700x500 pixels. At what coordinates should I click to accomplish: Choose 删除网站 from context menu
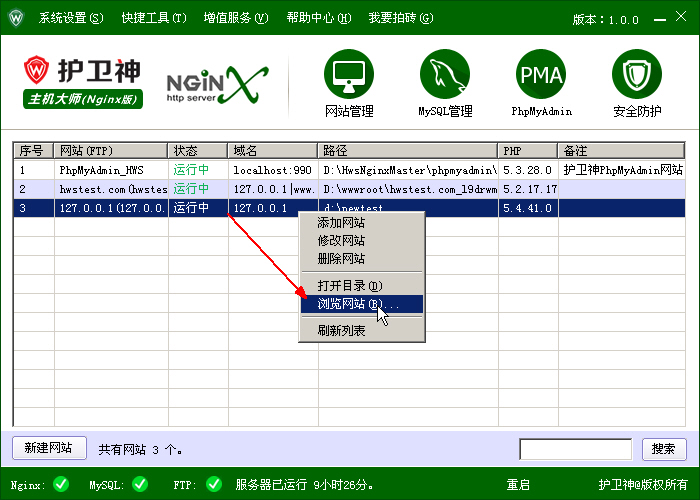[x=341, y=259]
